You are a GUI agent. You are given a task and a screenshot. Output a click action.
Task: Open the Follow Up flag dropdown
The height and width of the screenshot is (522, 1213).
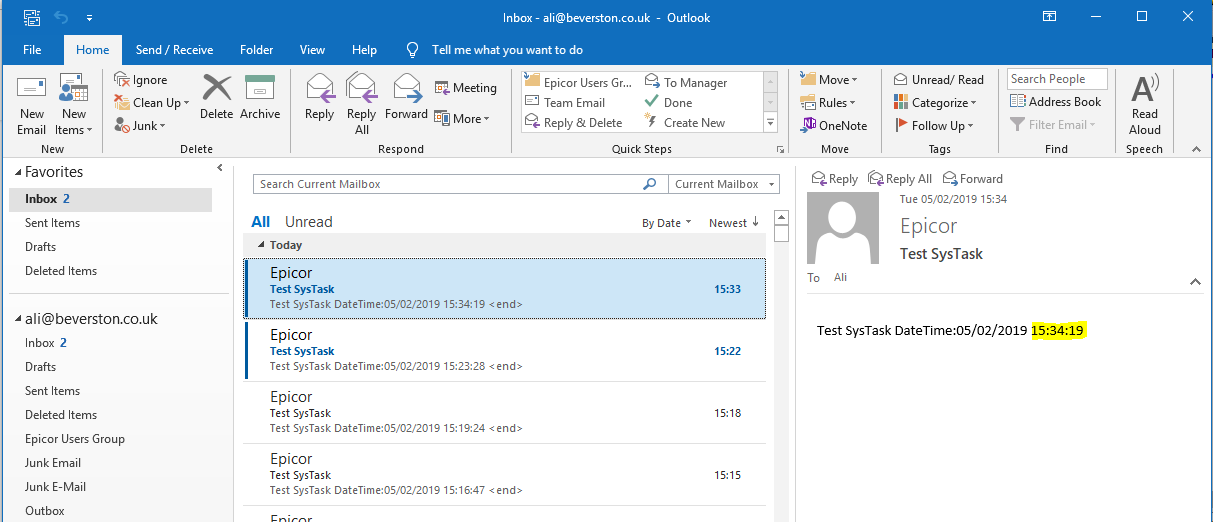click(933, 126)
